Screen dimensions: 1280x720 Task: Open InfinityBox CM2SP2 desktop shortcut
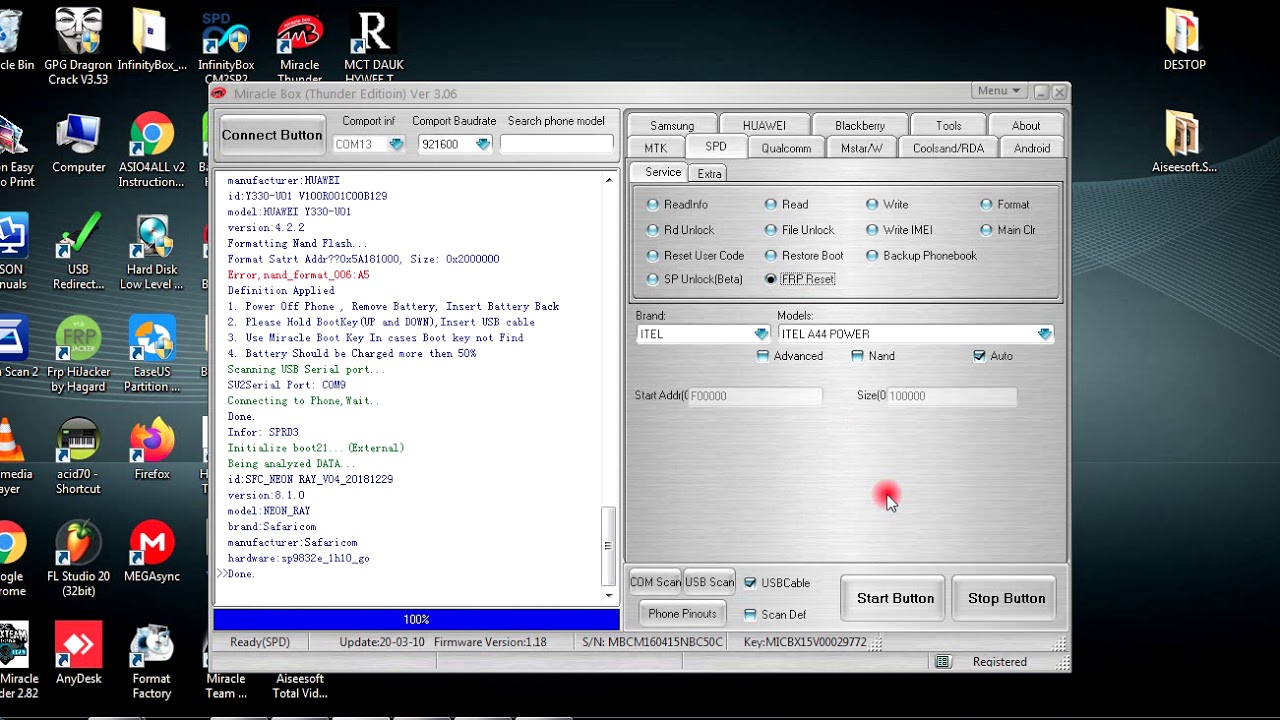click(x=226, y=48)
